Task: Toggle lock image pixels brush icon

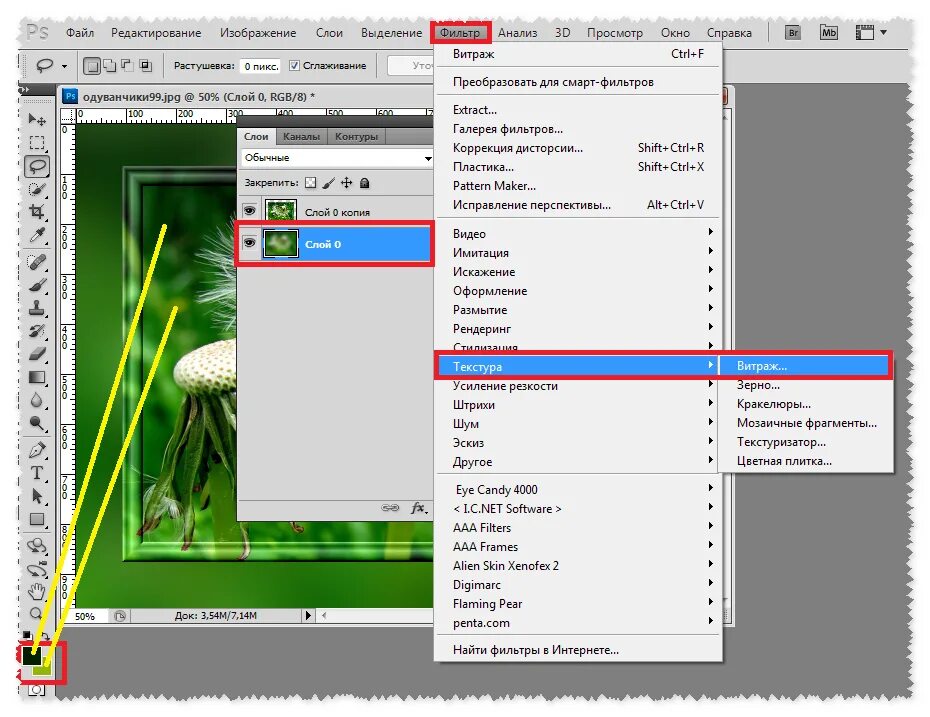Action: click(x=329, y=183)
